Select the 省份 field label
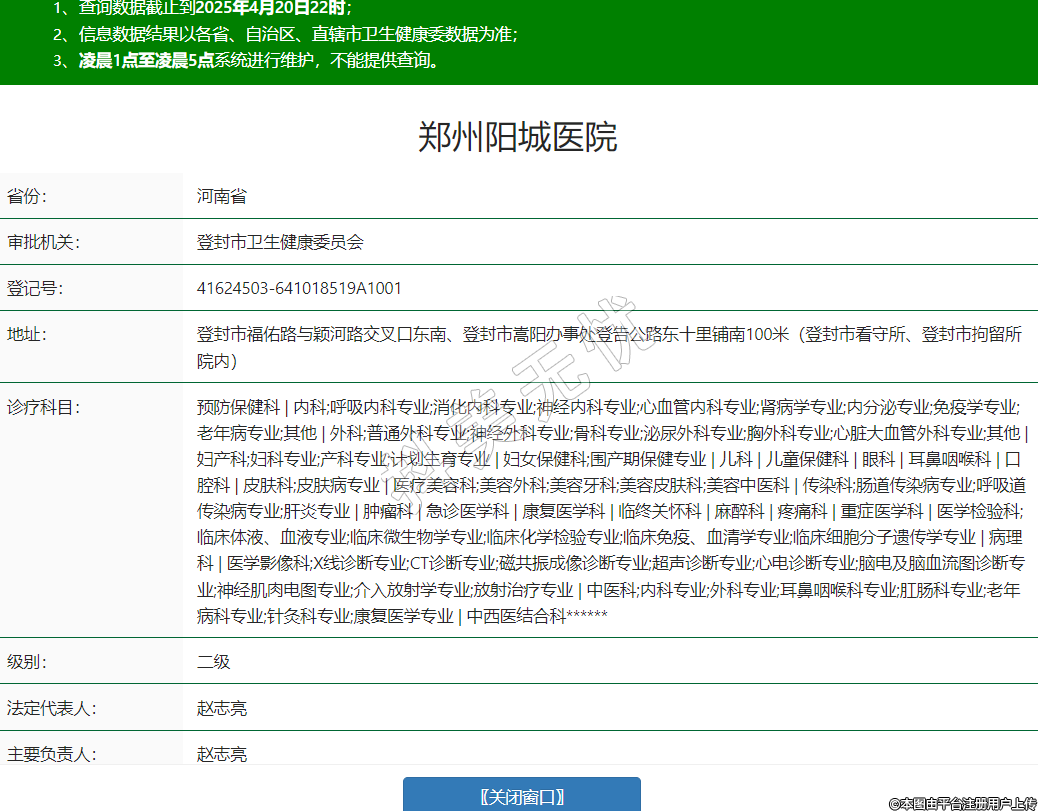The width and height of the screenshot is (1038, 811). click(27, 196)
